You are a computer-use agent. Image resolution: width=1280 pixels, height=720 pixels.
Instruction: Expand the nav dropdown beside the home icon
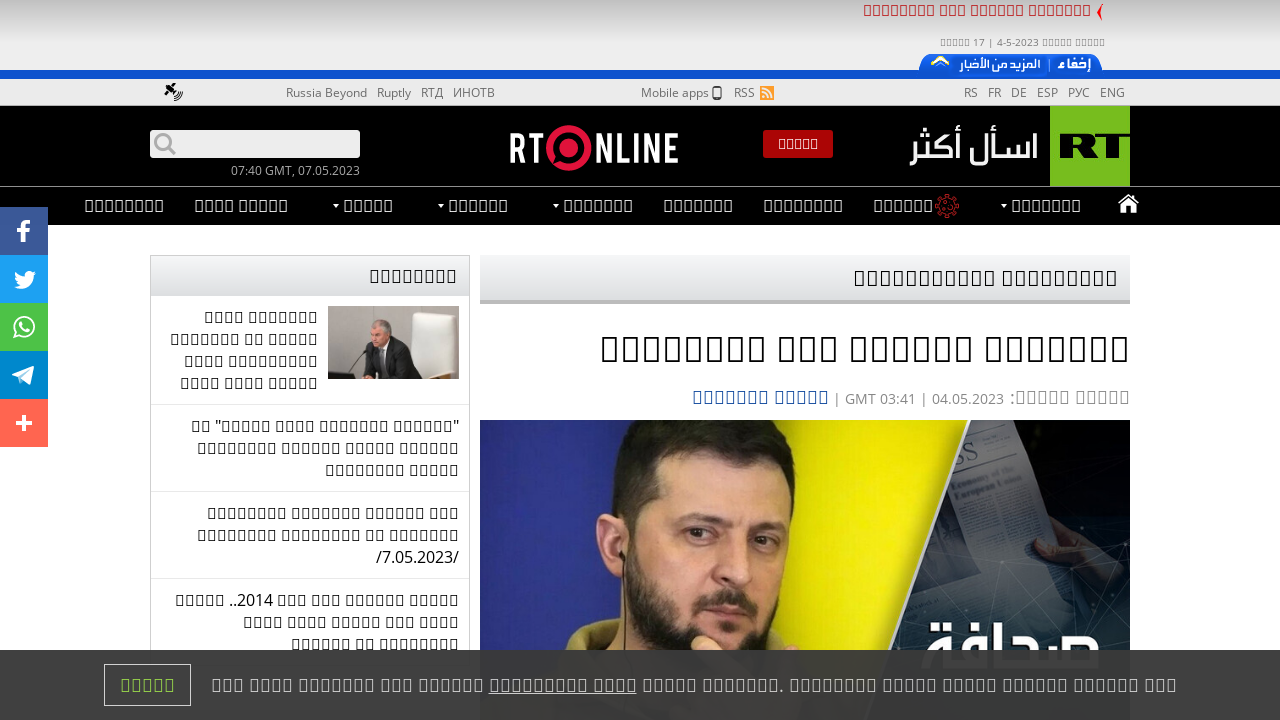pos(1004,206)
